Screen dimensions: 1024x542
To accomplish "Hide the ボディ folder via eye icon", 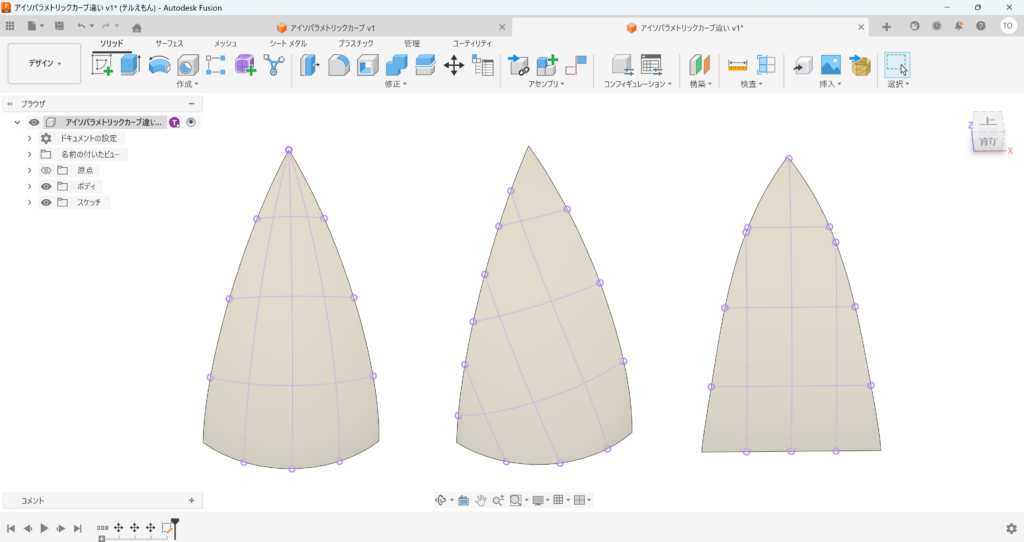I will pyautogui.click(x=46, y=186).
